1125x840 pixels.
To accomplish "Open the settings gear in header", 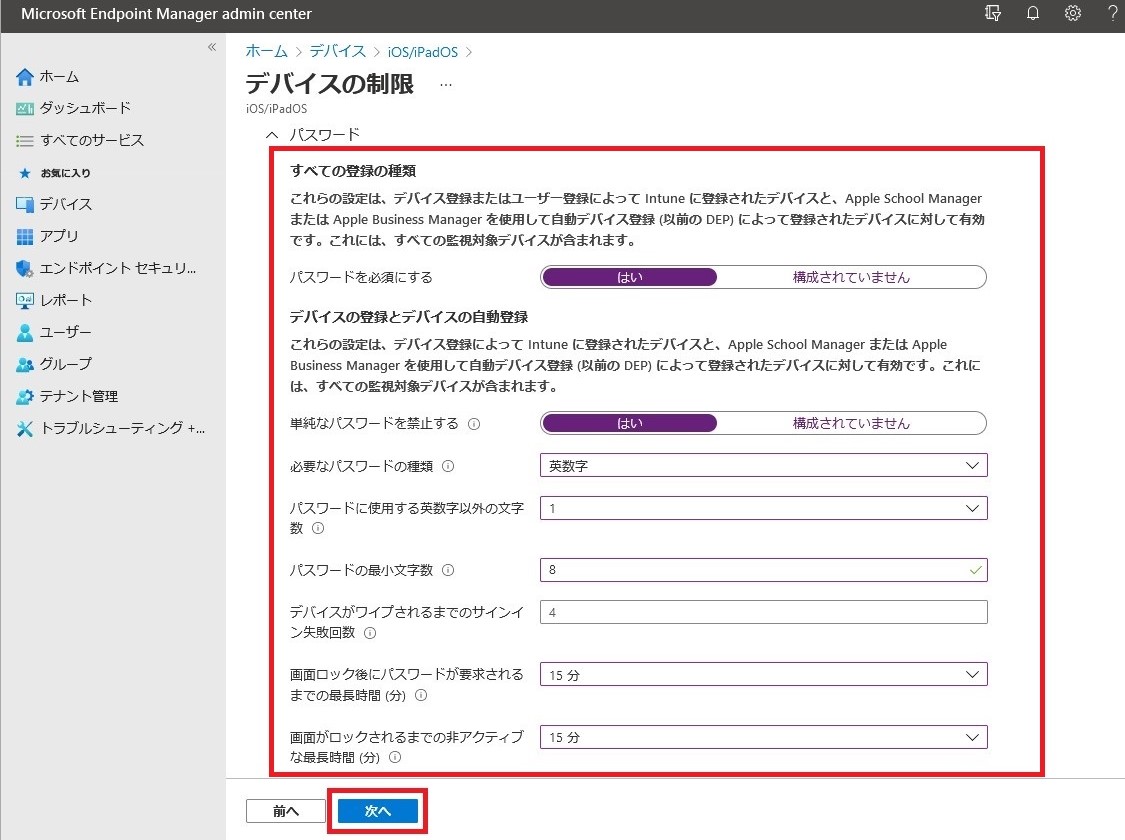I will [x=1073, y=13].
